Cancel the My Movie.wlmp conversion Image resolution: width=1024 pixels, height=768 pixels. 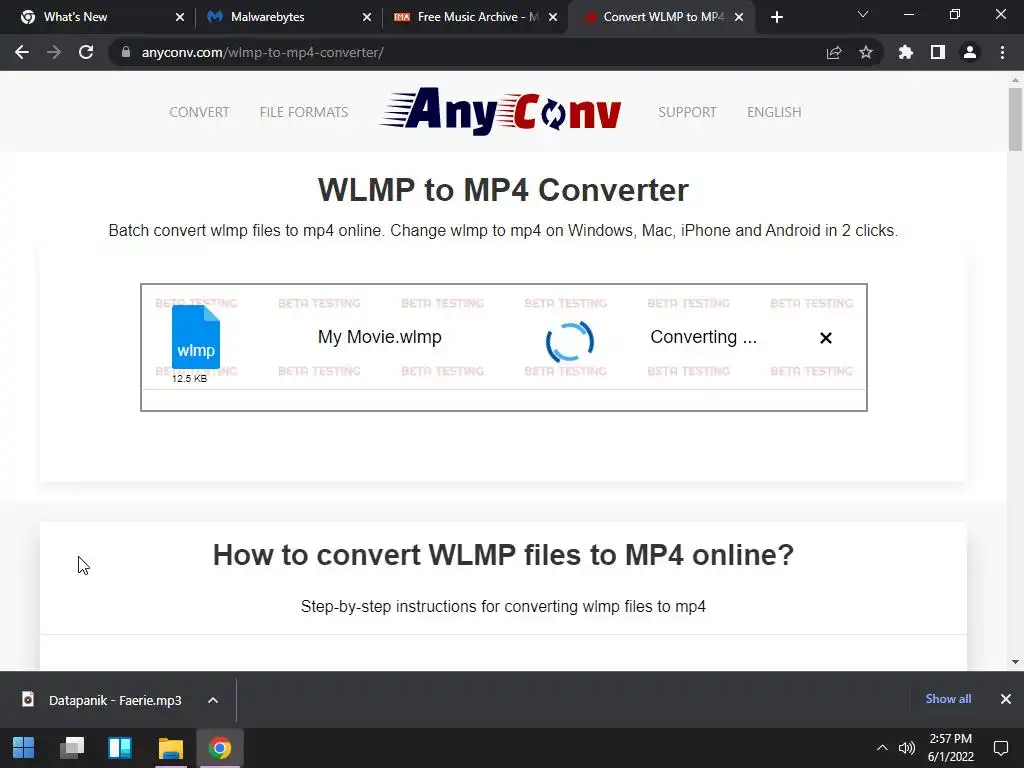(x=825, y=338)
